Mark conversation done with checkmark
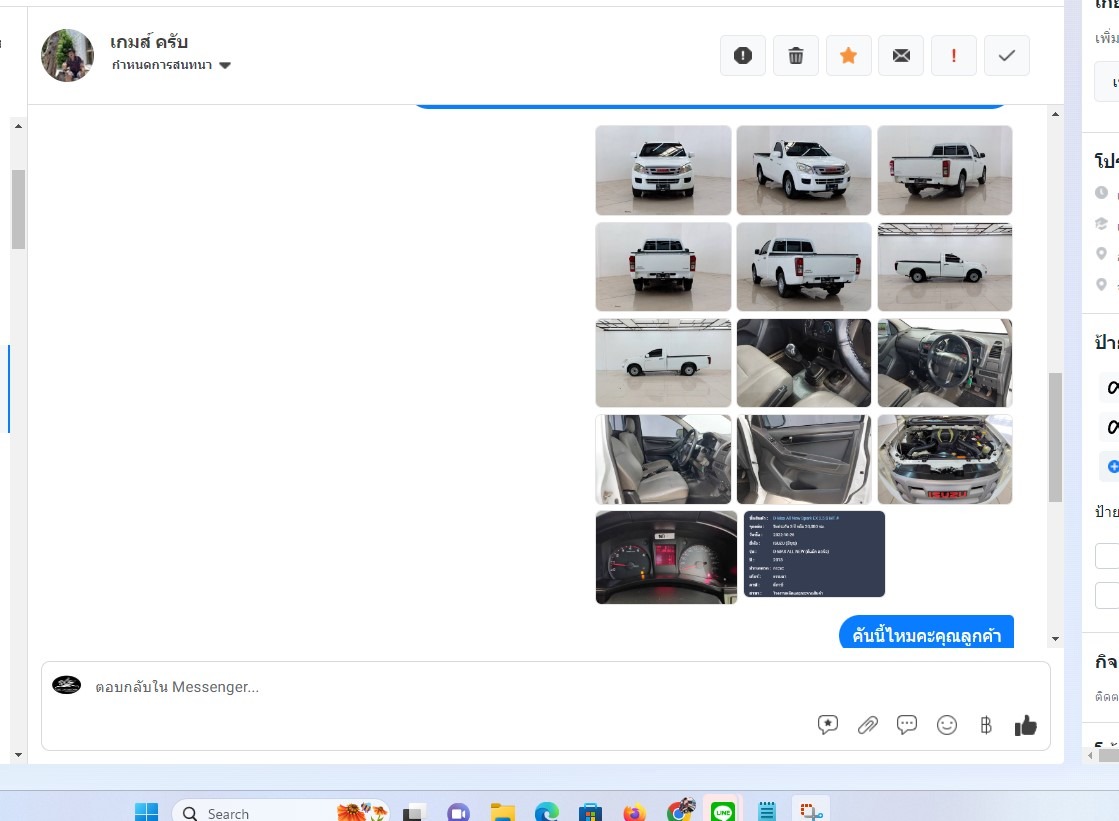The width and height of the screenshot is (1119, 821). pos(1007,56)
